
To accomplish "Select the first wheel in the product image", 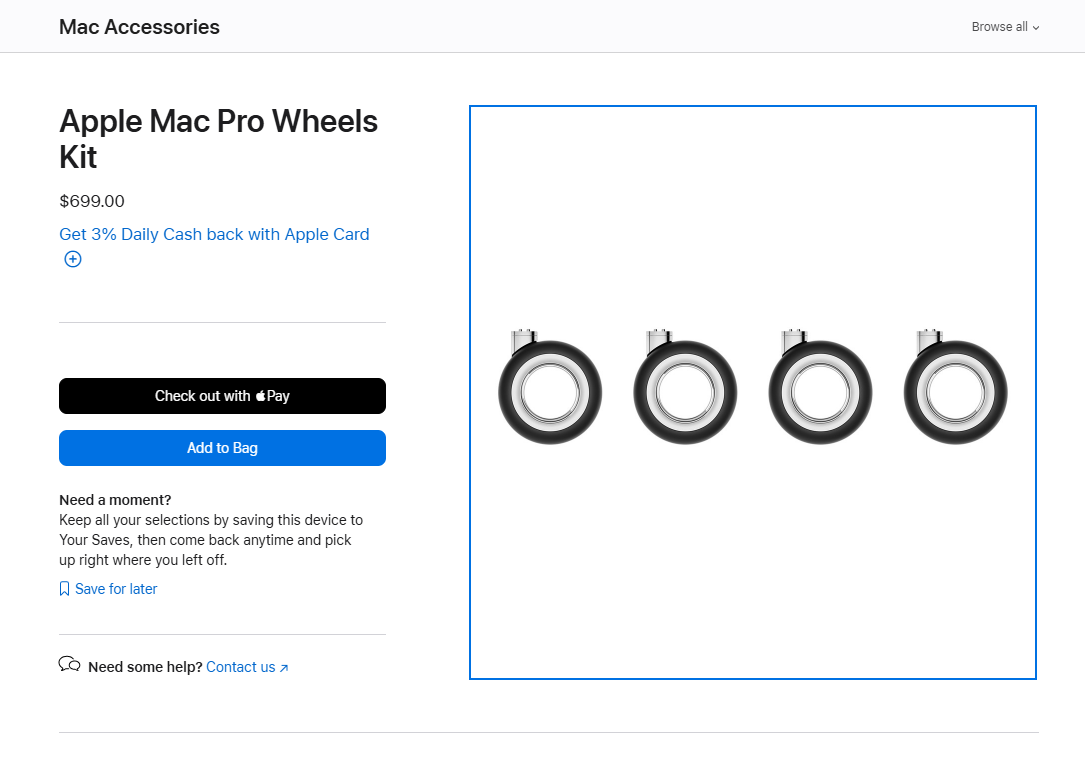I will (x=550, y=389).
